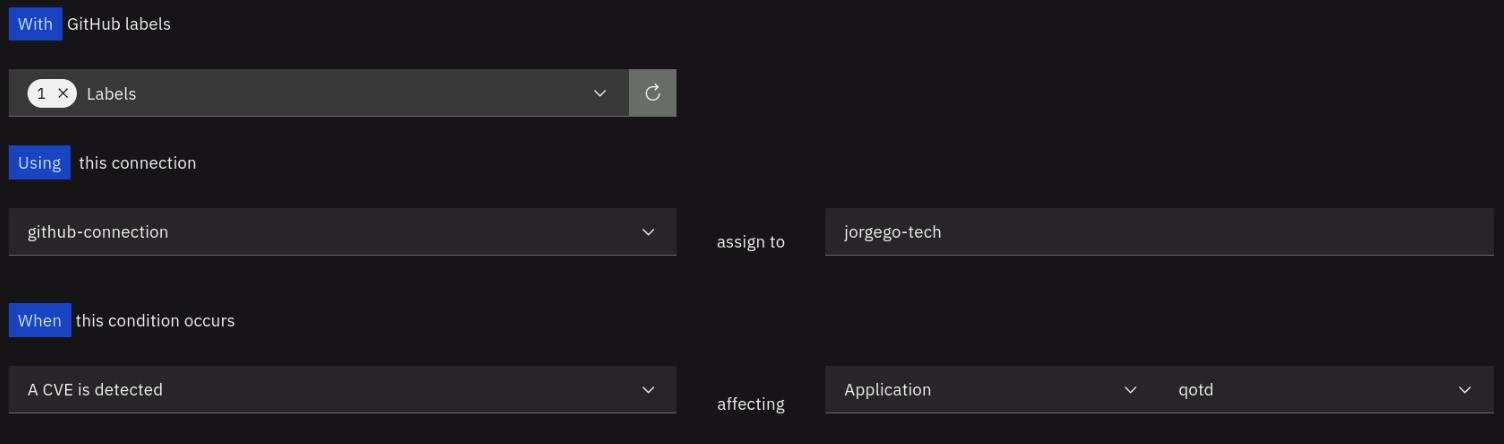
Task: Open the github-connection dropdown
Action: click(330, 232)
